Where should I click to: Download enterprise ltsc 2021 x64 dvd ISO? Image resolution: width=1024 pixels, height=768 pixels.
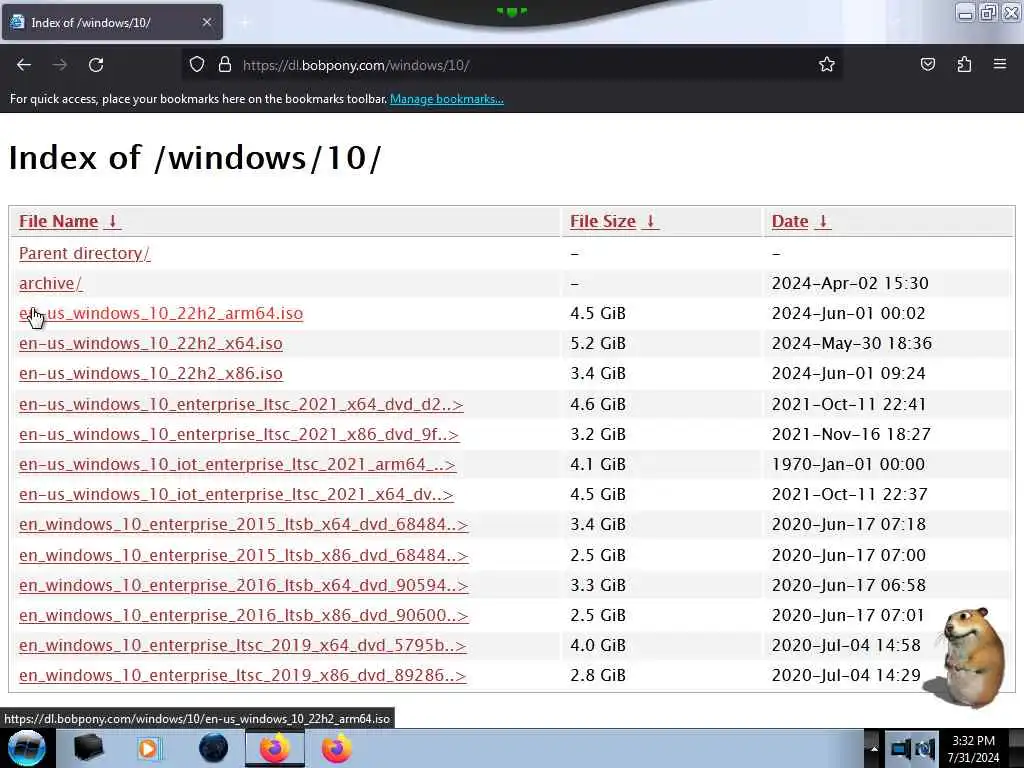[x=241, y=404]
